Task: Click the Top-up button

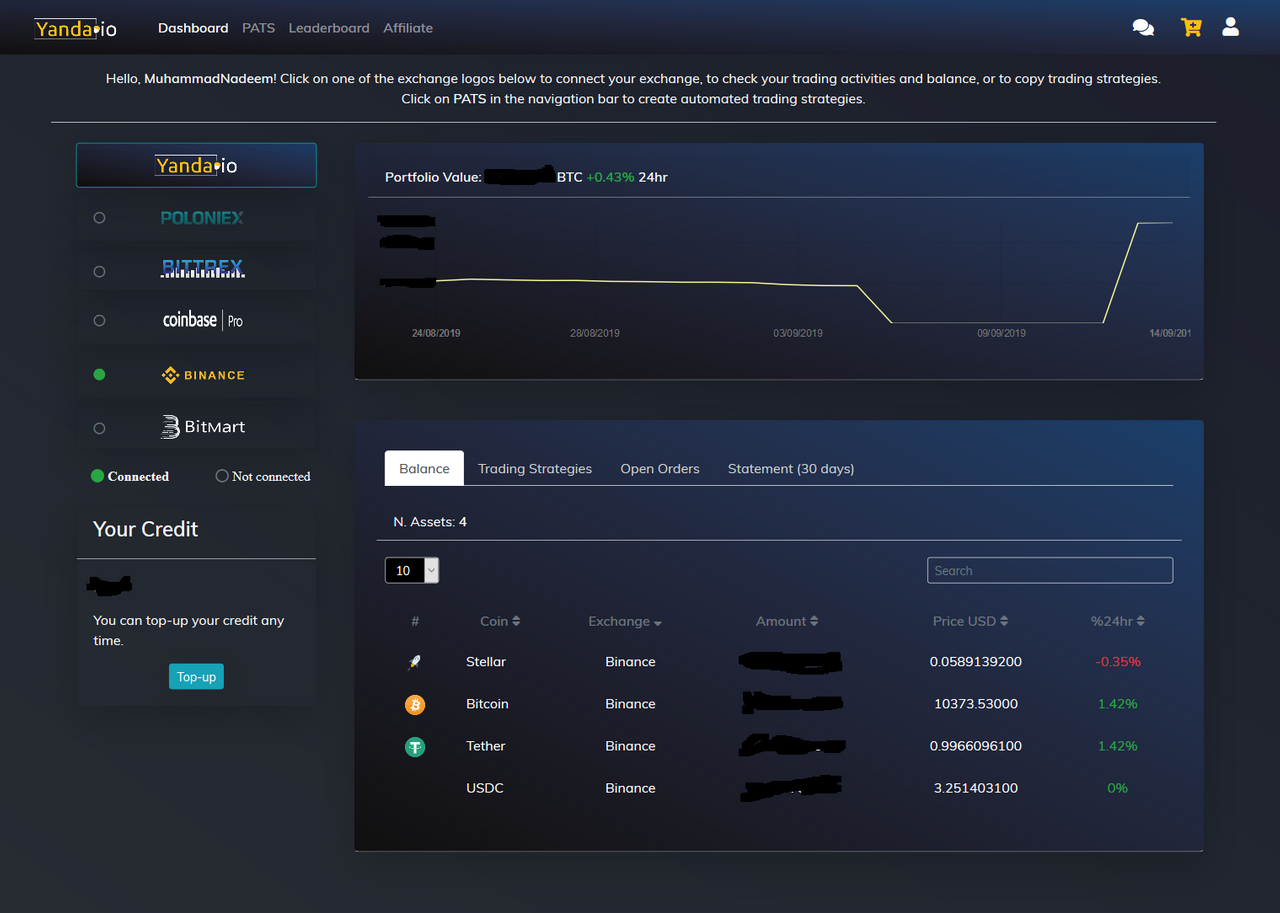Action: [196, 677]
